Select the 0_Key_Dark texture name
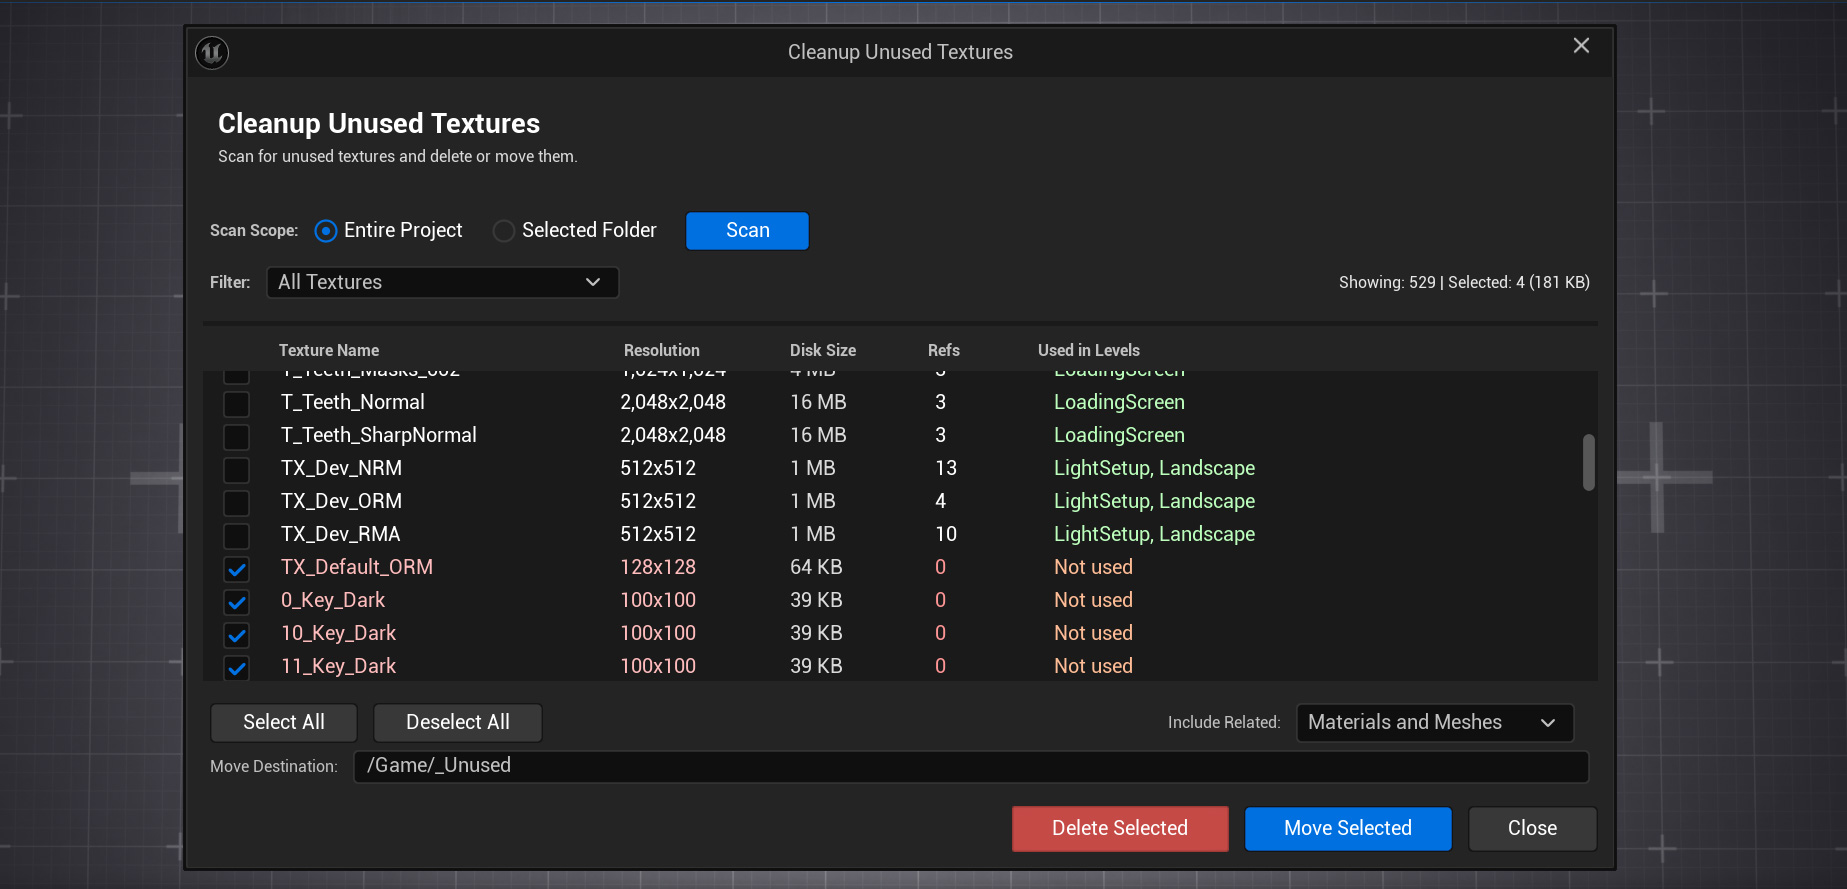Screen dimensions: 1847x889 333,600
